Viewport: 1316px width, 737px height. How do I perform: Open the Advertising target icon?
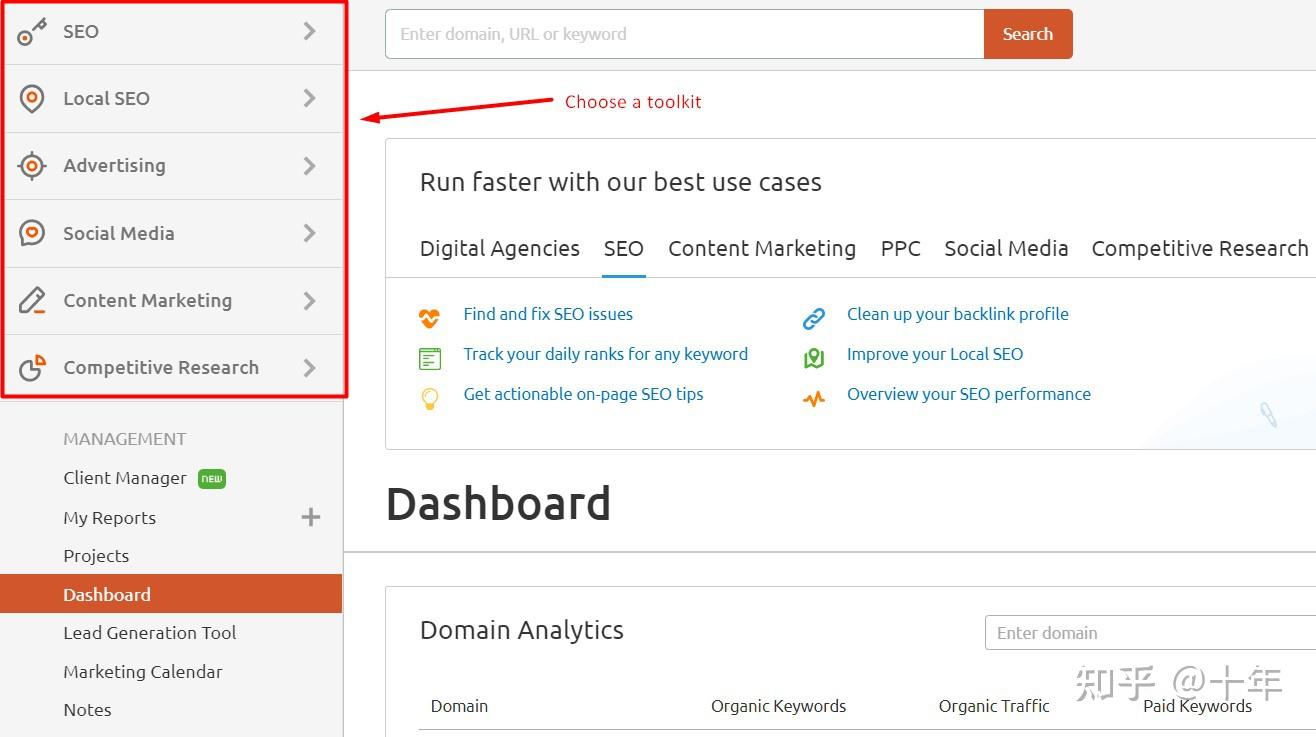click(x=31, y=166)
